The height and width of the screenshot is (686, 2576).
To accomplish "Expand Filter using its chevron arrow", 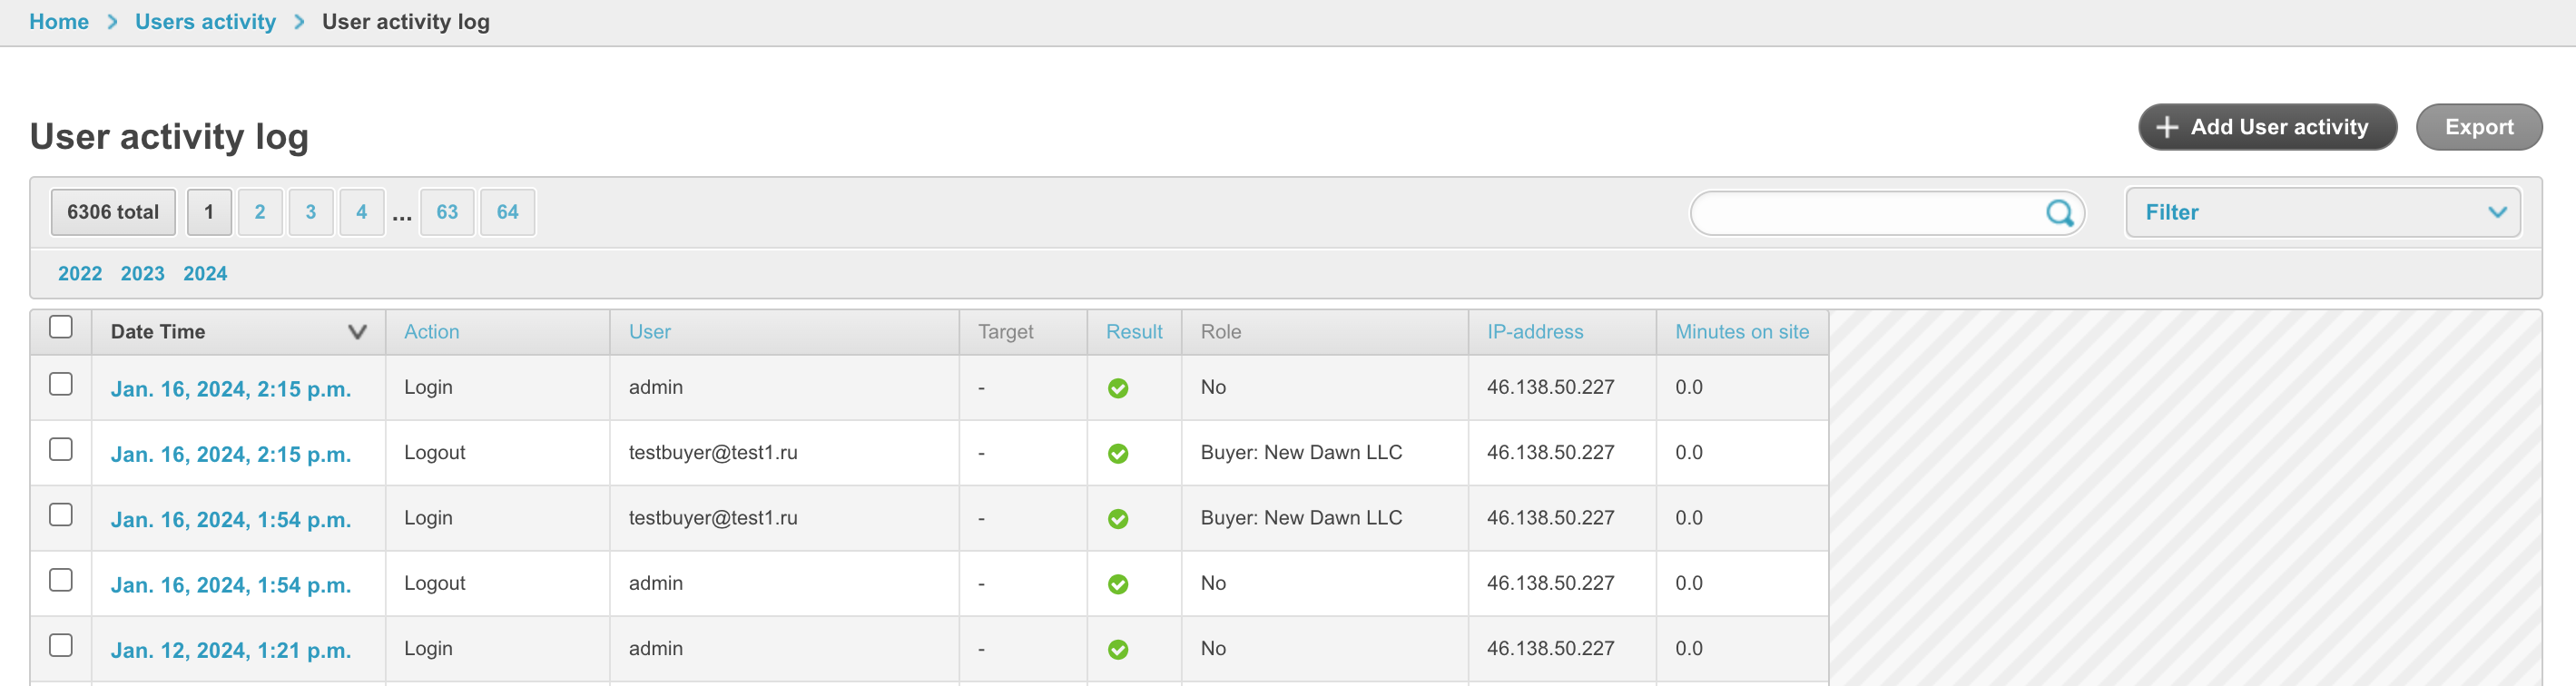I will [x=2496, y=213].
